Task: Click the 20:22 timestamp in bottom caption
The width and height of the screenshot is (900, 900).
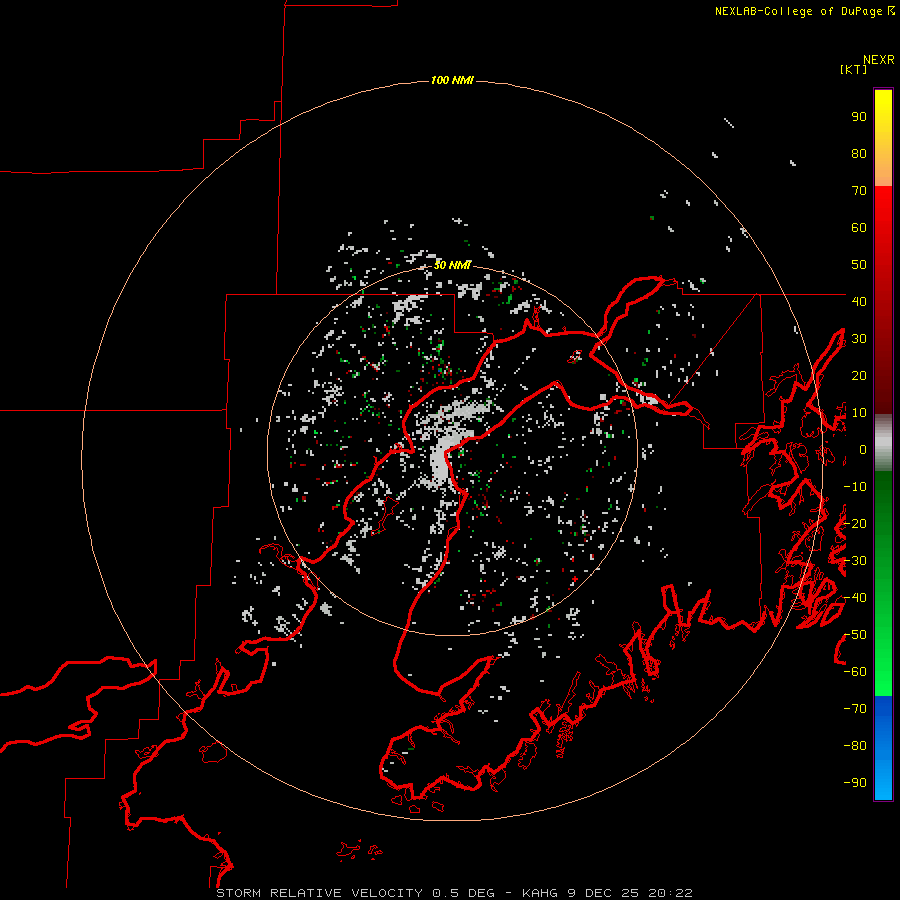Action: point(670,893)
